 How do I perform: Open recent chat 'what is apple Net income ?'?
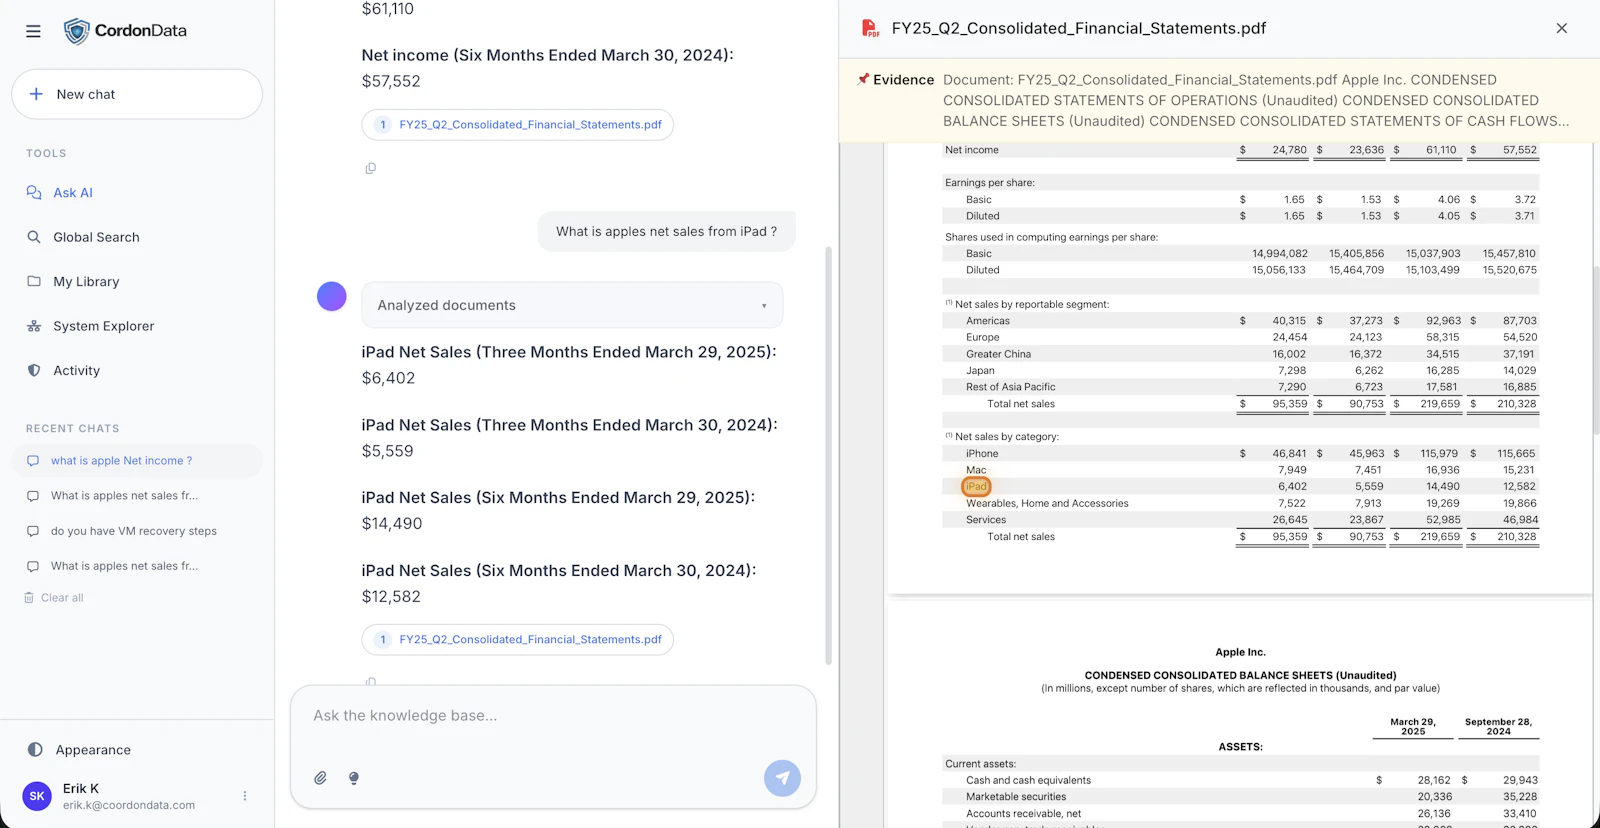coord(137,461)
